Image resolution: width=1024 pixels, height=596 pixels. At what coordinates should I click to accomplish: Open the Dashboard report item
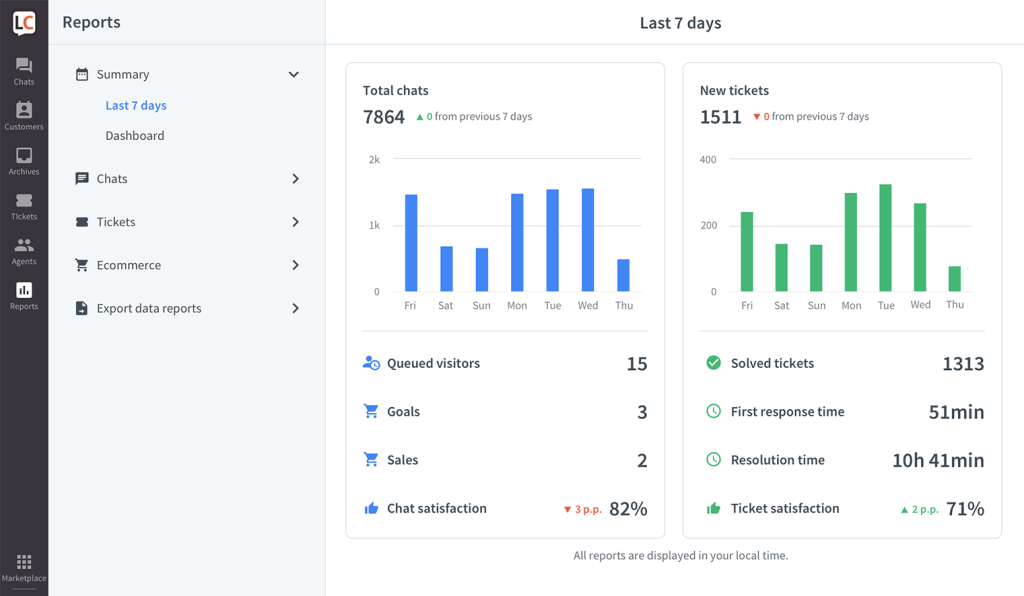(x=135, y=136)
